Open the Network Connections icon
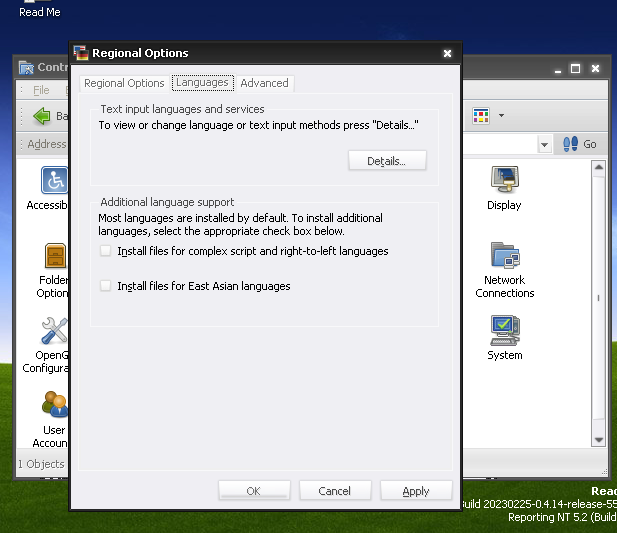The width and height of the screenshot is (617, 533). [505, 255]
